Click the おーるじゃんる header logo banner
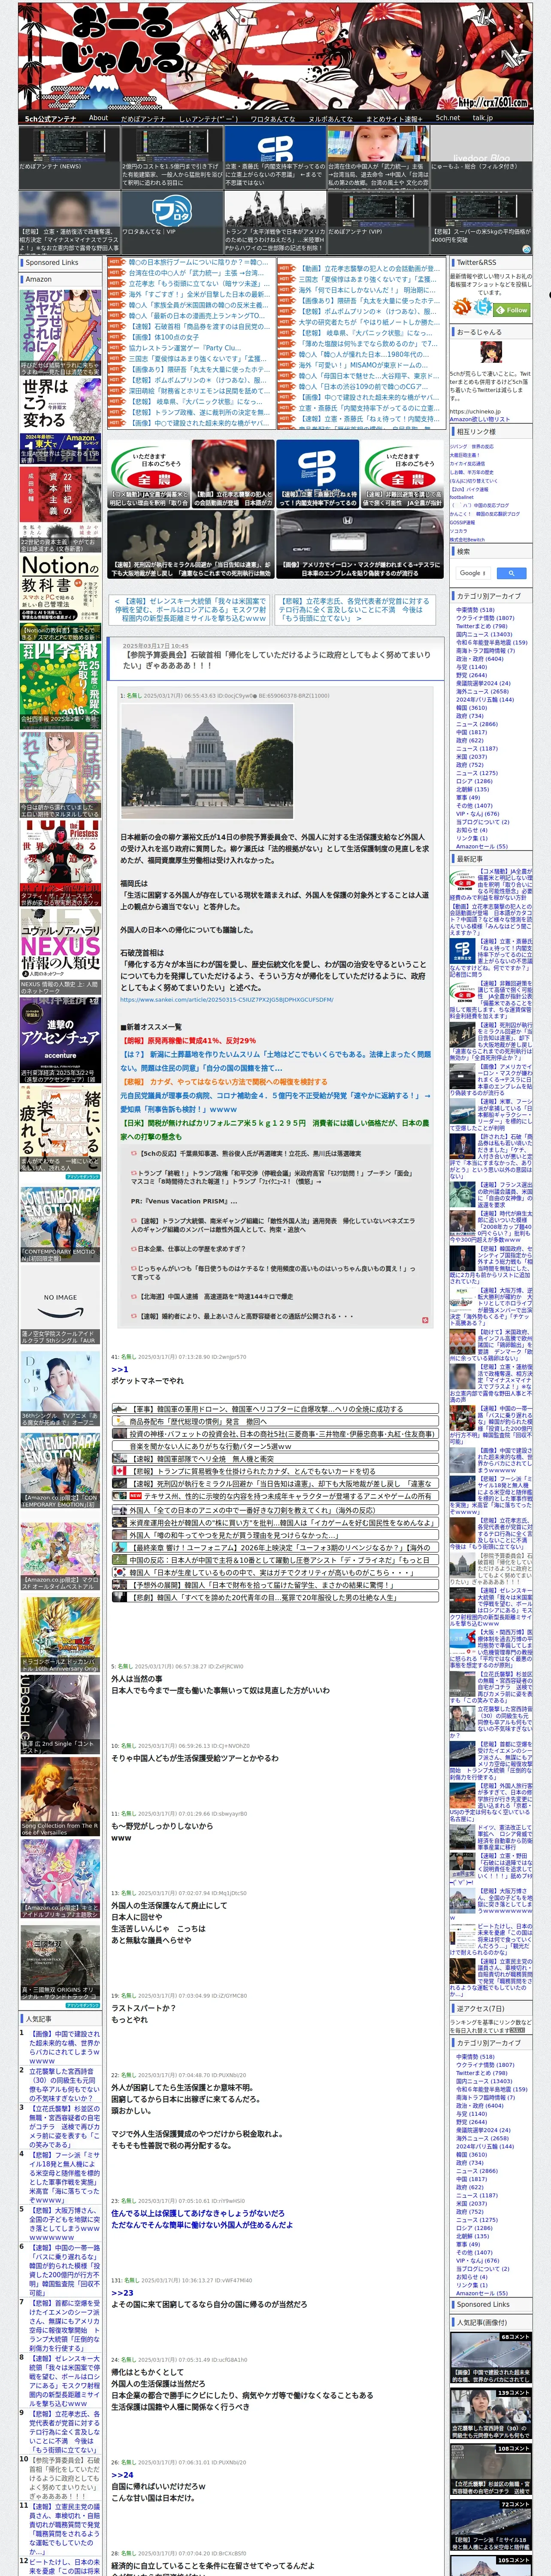551x2576 pixels. (275, 56)
